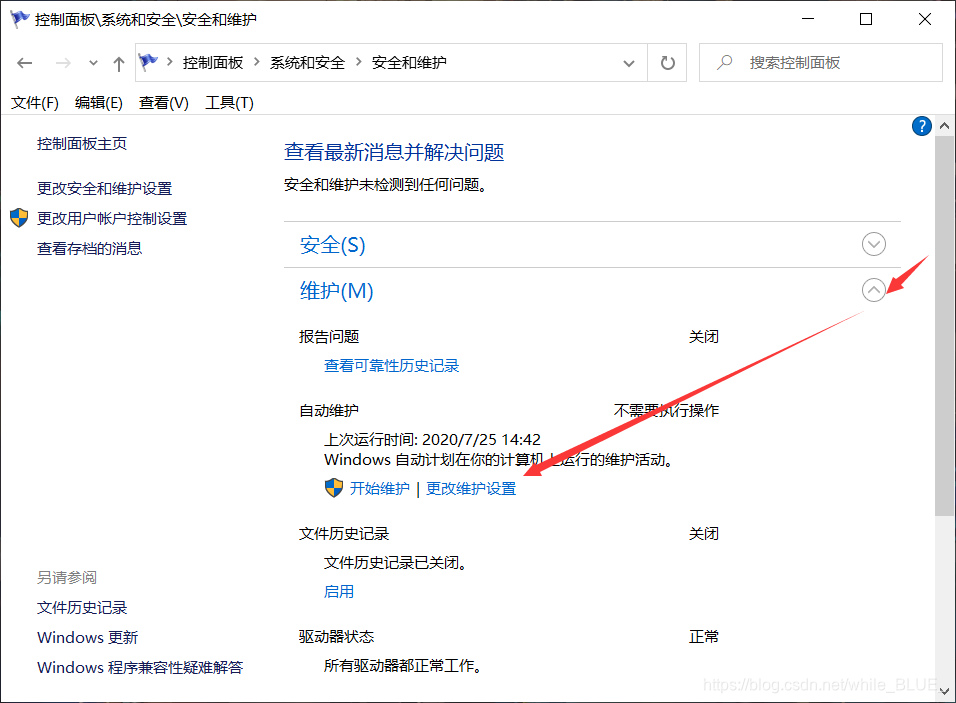Open Windows 程序兼容性疑难解答 link
Screen dimensions: 956x703
tap(140, 668)
